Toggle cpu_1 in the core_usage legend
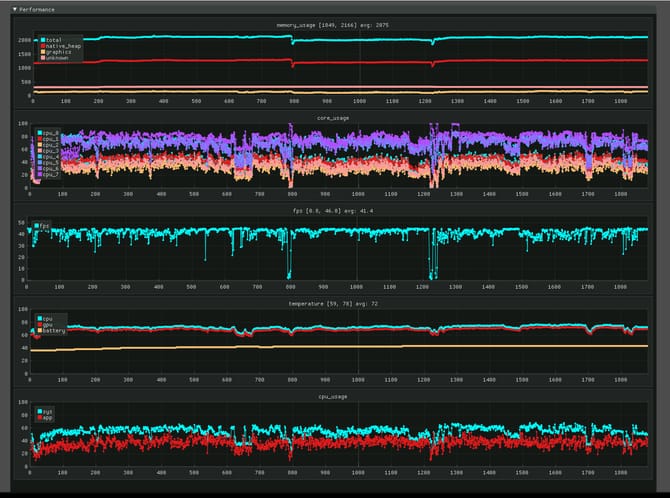 [48, 139]
